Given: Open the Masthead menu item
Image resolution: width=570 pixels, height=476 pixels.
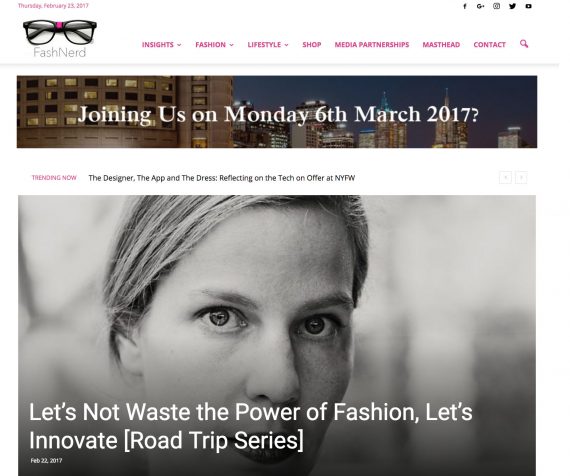Looking at the screenshot, I should pos(441,45).
